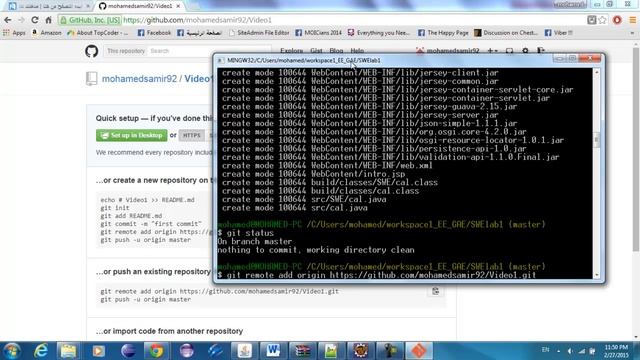Viewport: 640px width, 360px height.
Task: Close the mohamedsamir92/Video1 tab
Action: (178, 6)
